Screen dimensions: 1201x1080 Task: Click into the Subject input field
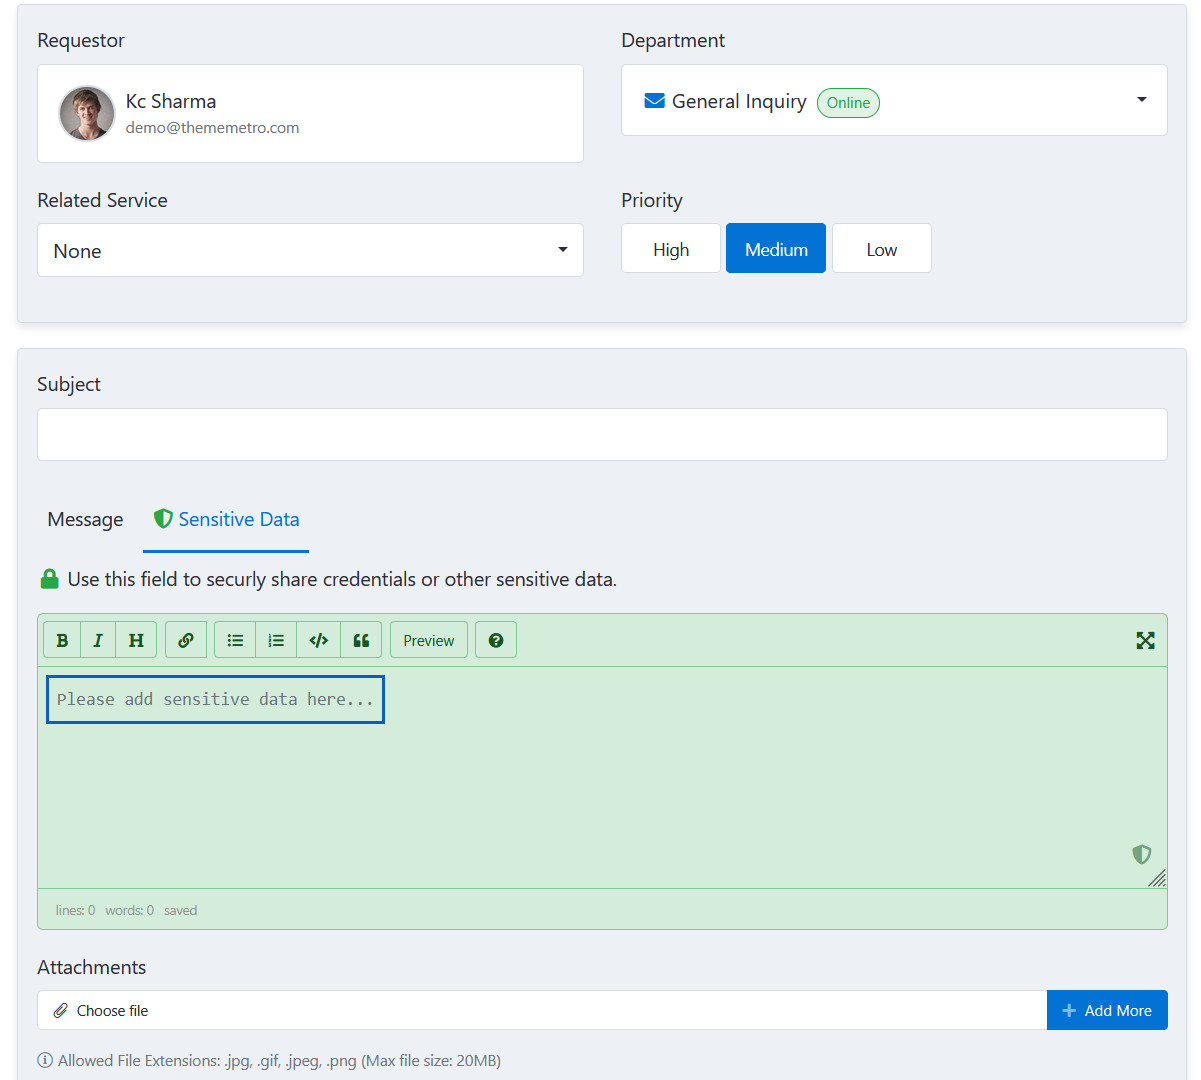[602, 435]
